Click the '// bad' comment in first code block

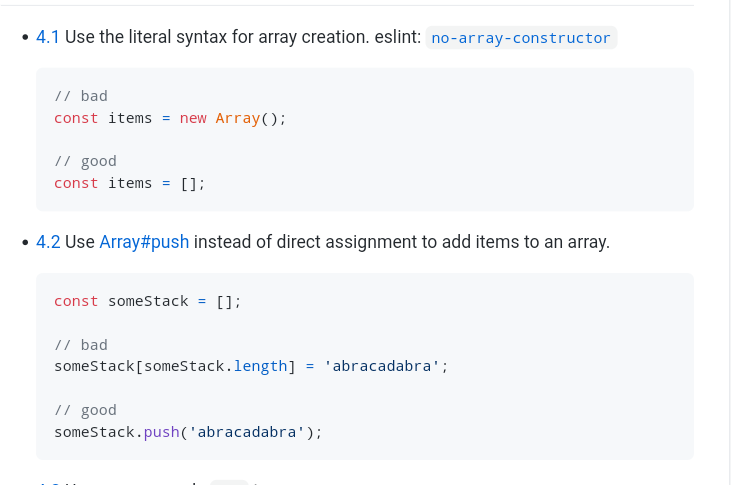[81, 96]
